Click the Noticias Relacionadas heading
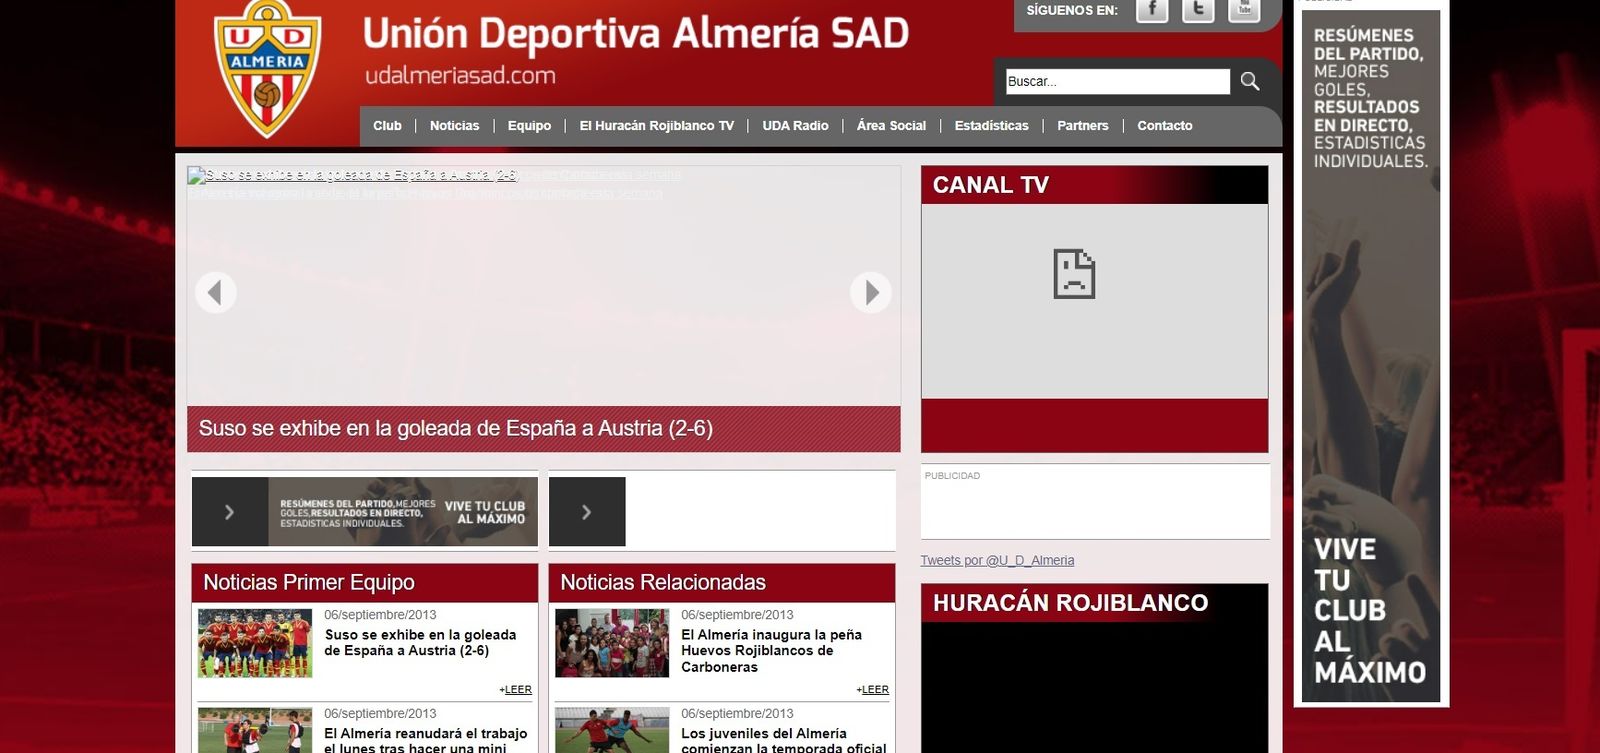The image size is (1600, 753). [663, 582]
